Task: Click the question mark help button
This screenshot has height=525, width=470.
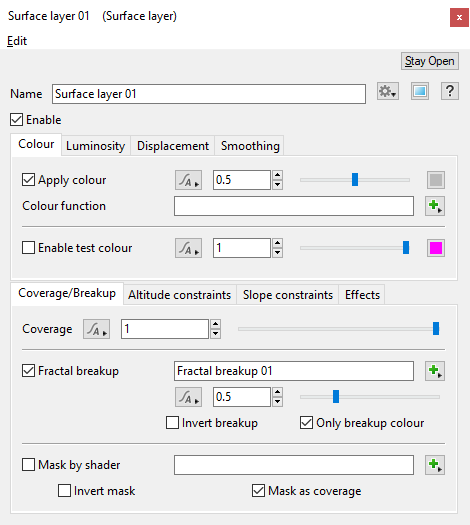Action: (450, 91)
